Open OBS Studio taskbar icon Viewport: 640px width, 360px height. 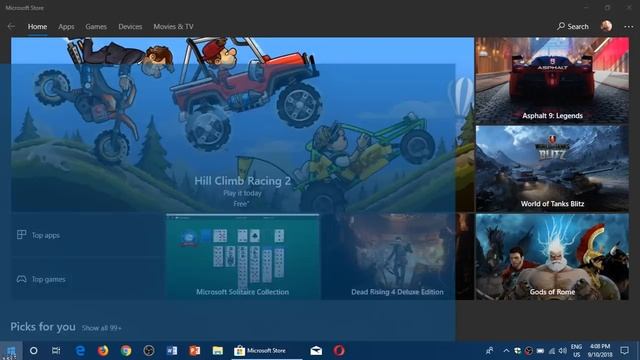[x=149, y=351]
